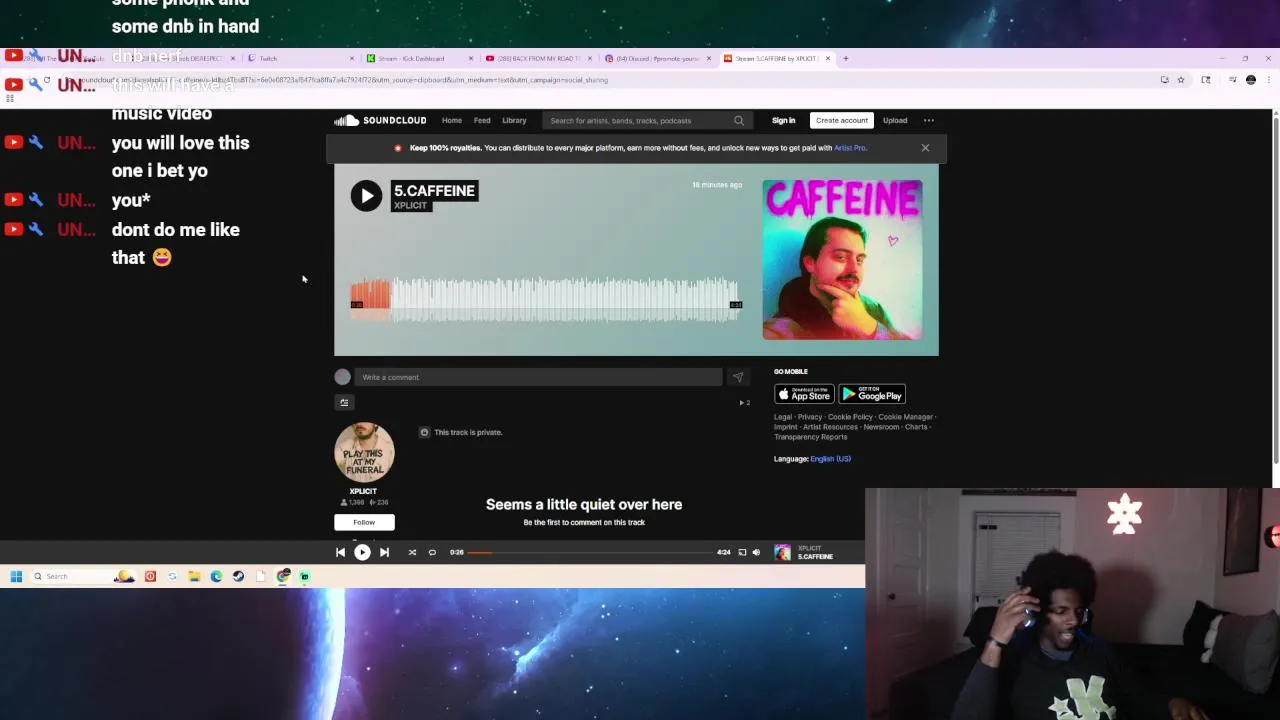Open the CAFFEINE cover artwork
The image size is (1280, 720).
842,260
